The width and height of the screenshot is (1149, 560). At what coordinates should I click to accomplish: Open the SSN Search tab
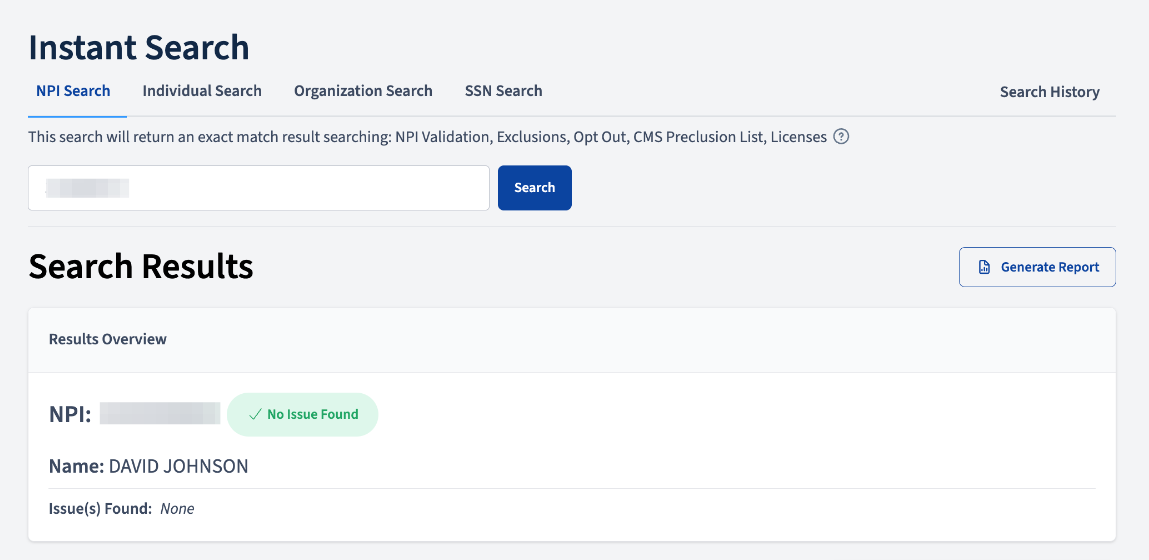coord(503,92)
